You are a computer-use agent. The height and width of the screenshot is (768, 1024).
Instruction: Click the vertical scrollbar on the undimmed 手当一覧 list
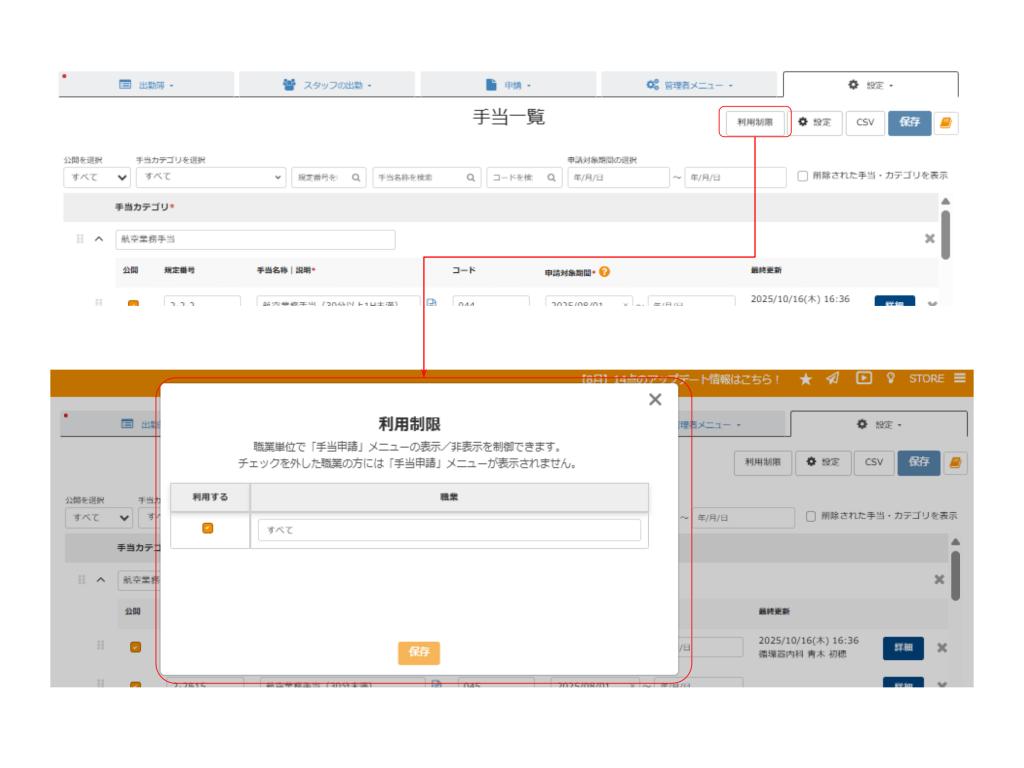945,234
